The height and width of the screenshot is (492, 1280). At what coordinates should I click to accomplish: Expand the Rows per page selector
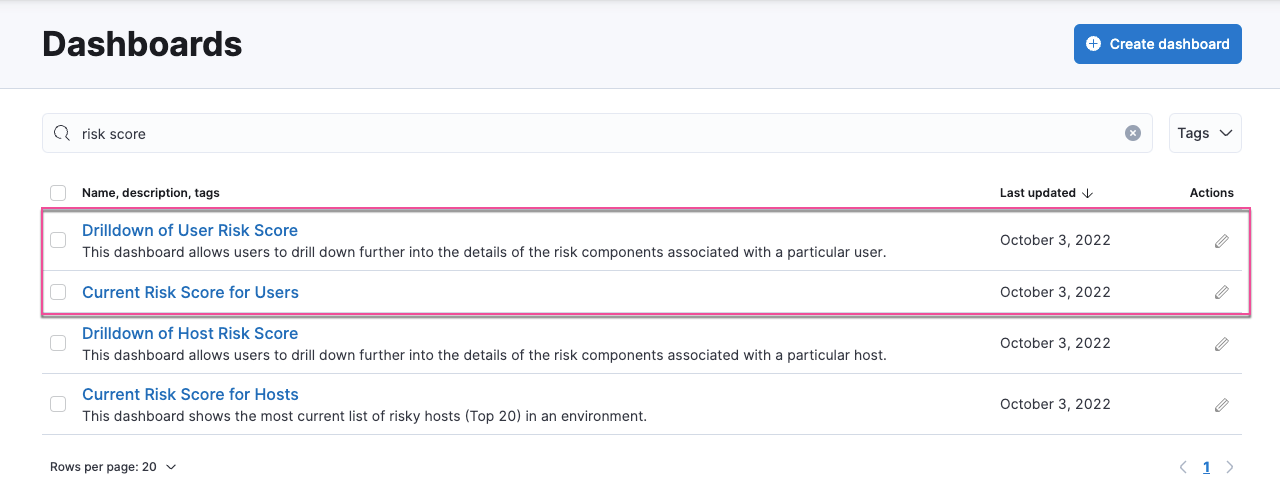[113, 467]
